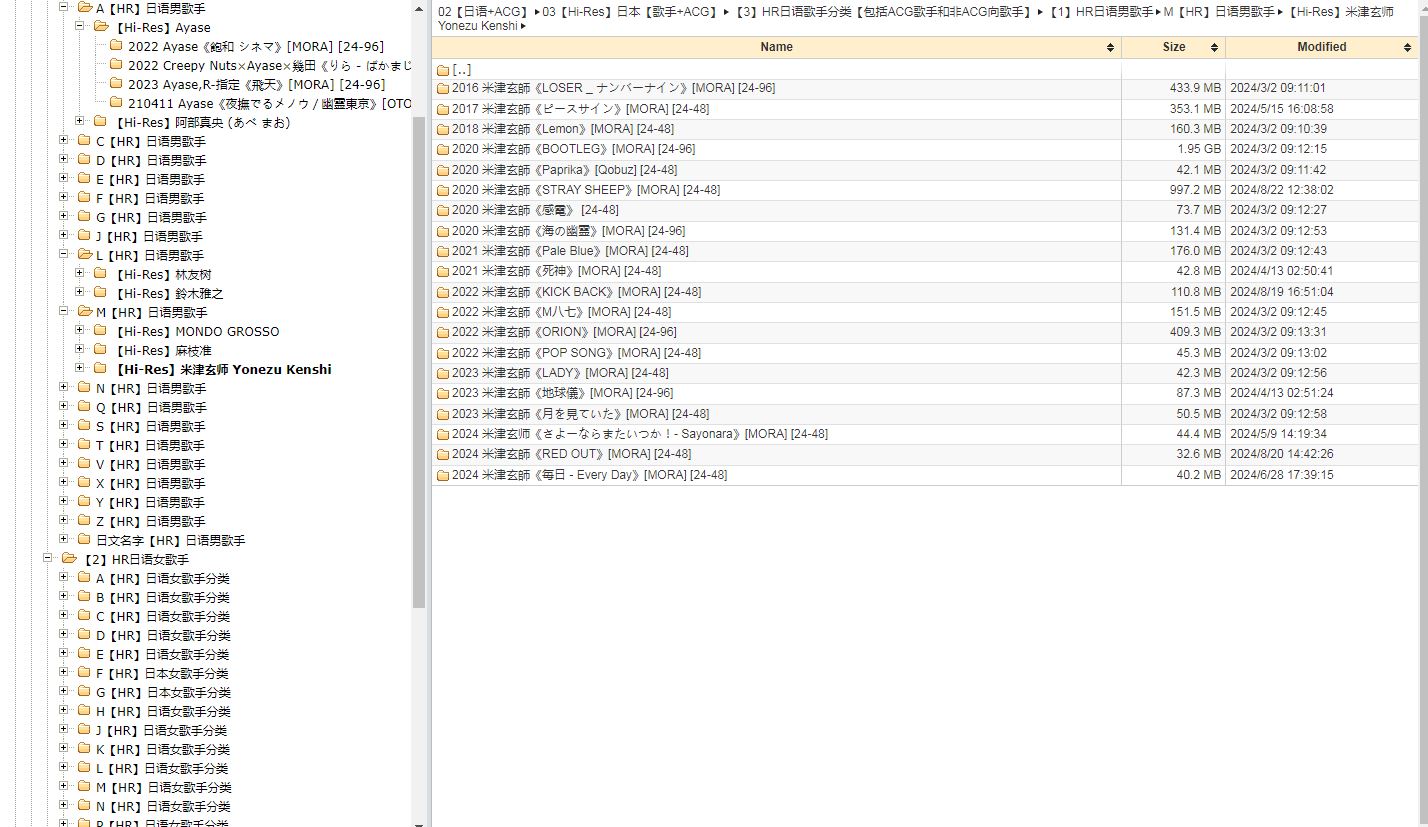Toggle sort via Modified column arrows
This screenshot has height=827, width=1428.
pos(1408,48)
